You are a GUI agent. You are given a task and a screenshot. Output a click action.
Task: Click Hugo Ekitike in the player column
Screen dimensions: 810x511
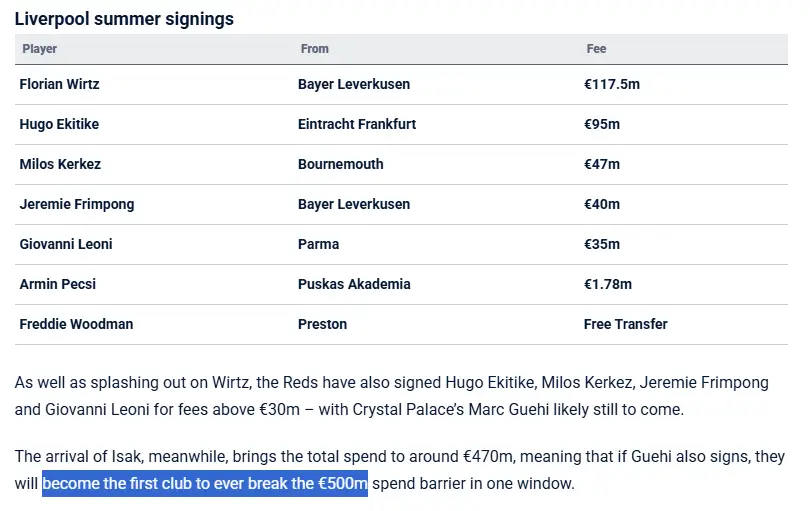tap(59, 124)
